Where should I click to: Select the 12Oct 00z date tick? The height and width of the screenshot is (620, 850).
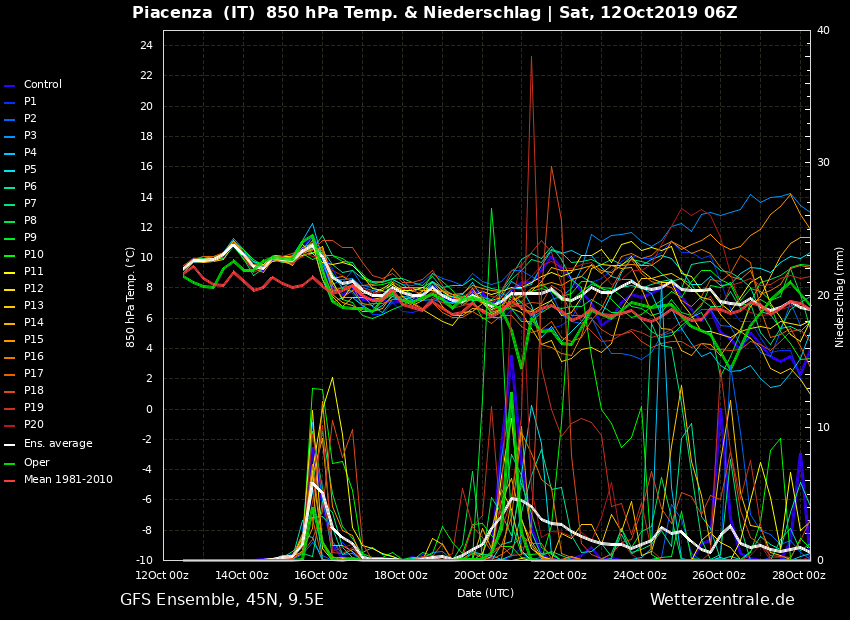pos(163,575)
